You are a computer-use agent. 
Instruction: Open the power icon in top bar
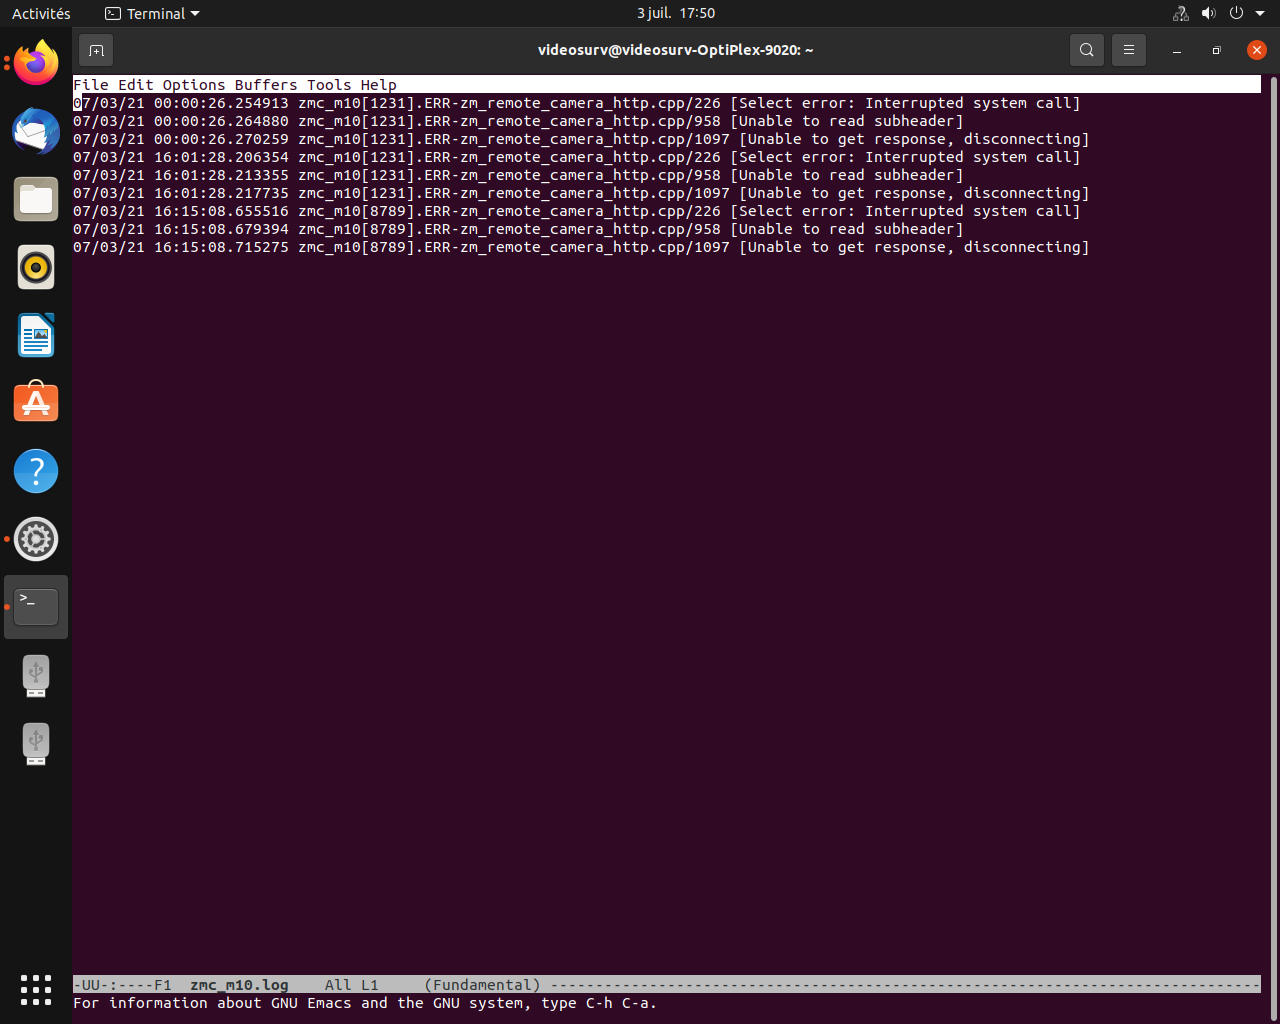coord(1236,13)
